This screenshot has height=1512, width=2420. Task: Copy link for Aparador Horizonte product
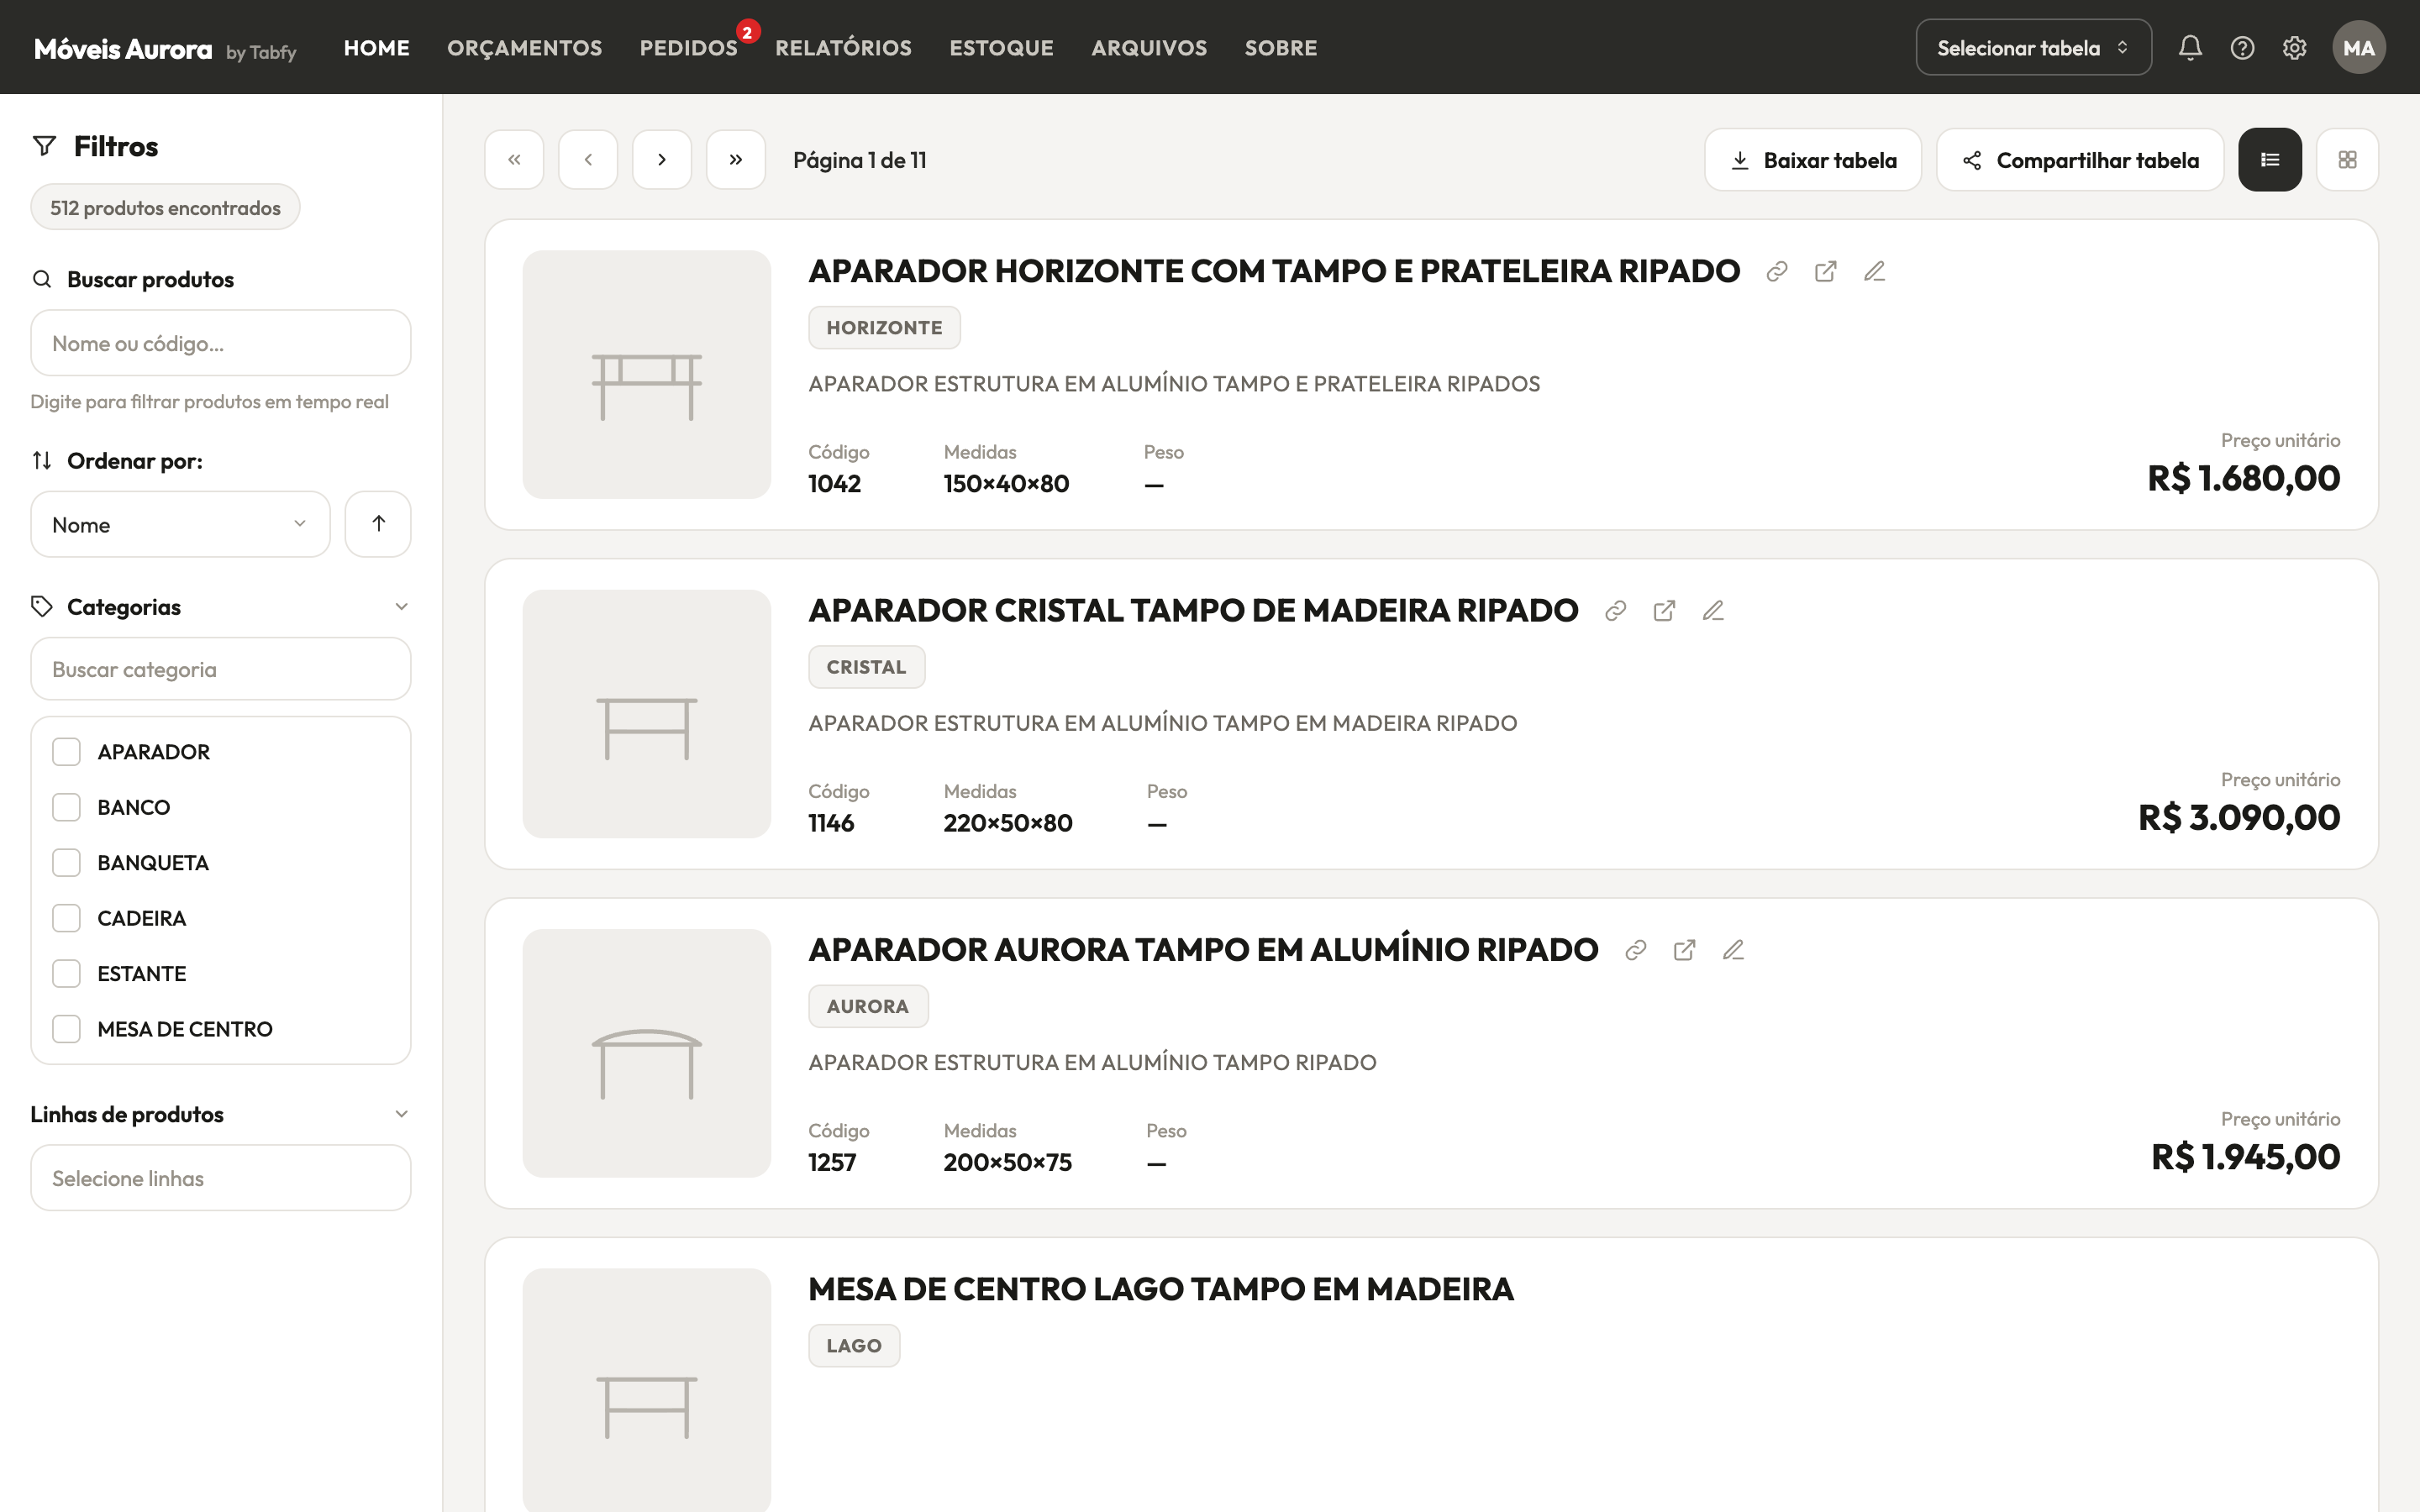(x=1777, y=271)
